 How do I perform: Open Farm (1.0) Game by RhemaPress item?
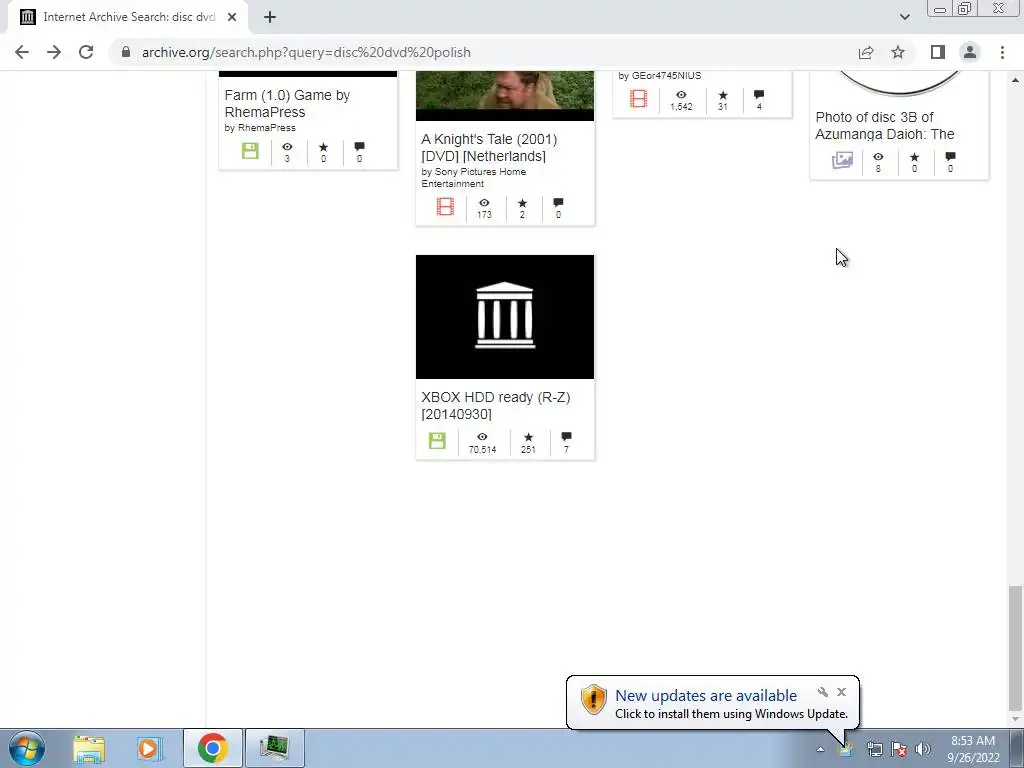(x=287, y=103)
